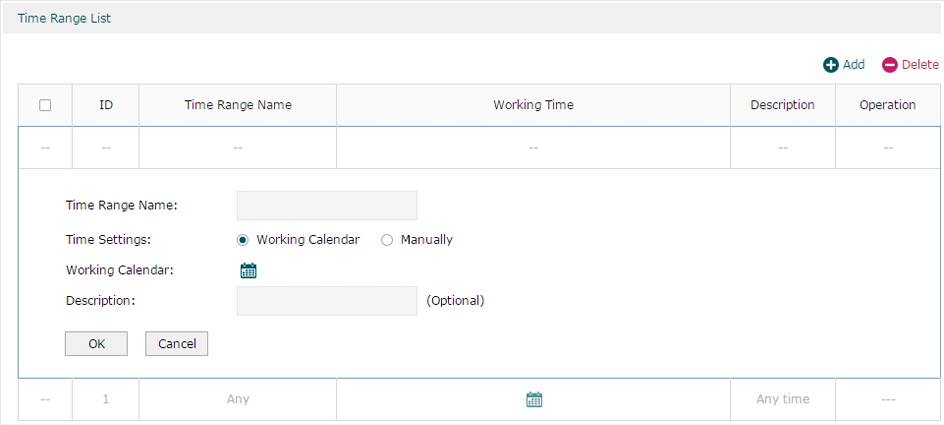
Task: Click the Time Range Name input field
Action: click(x=327, y=206)
